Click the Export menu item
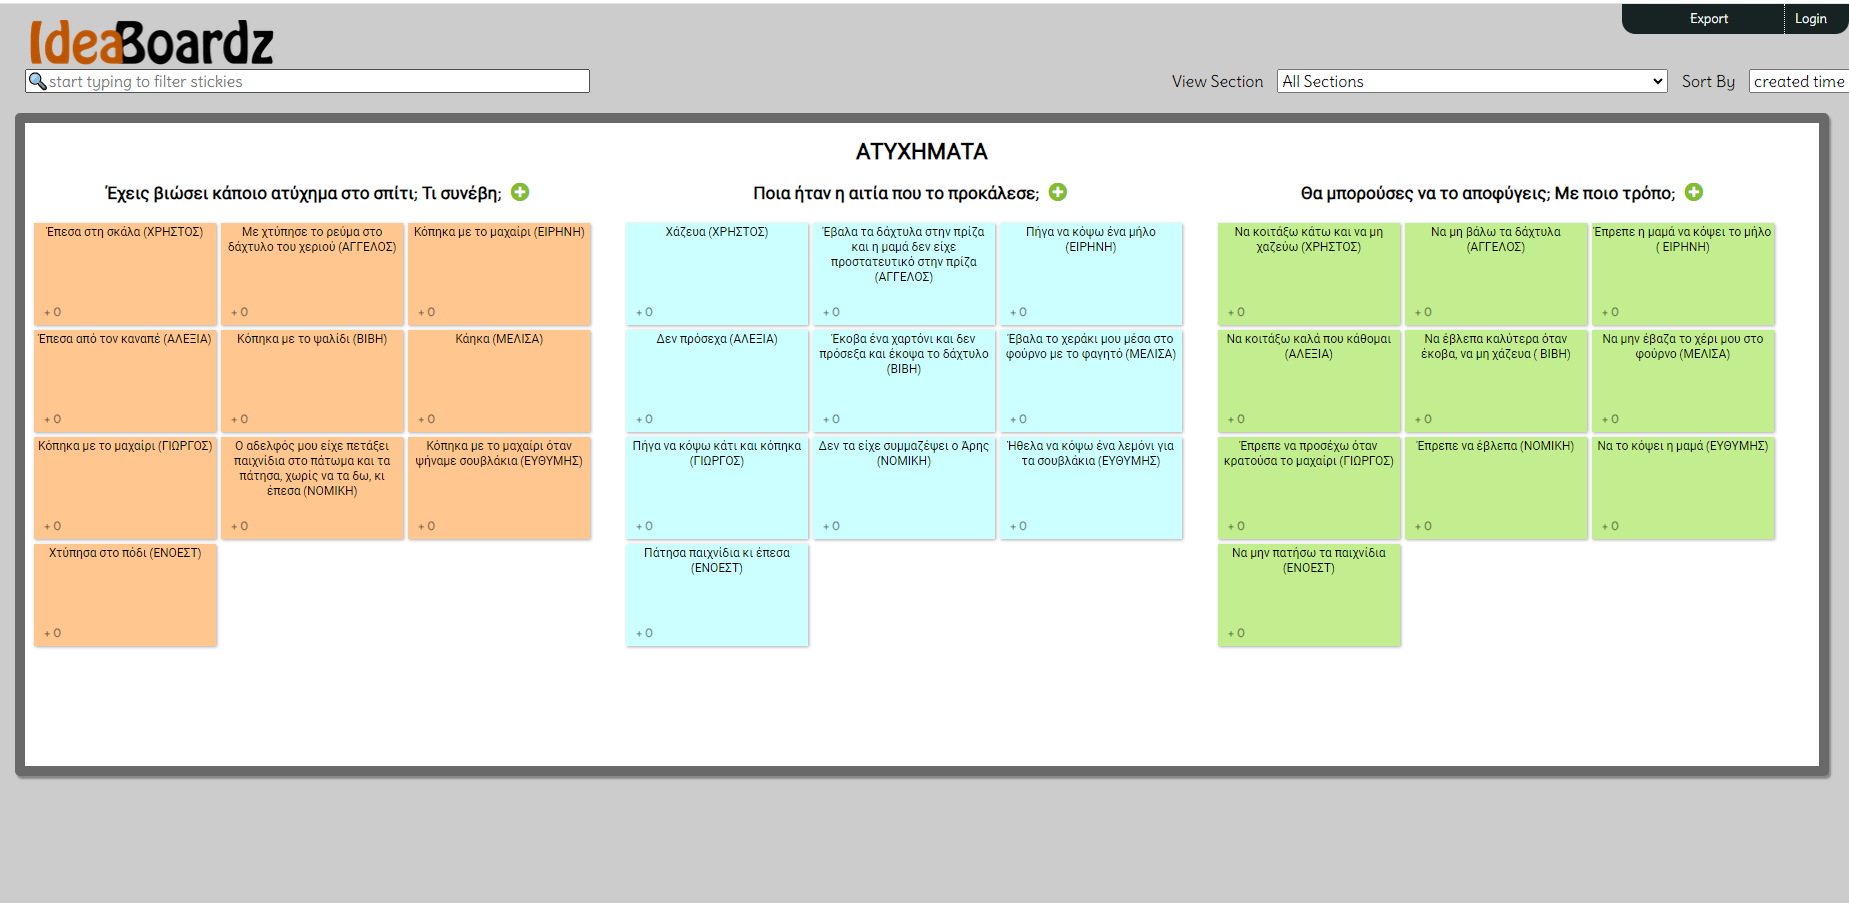The width and height of the screenshot is (1849, 903). coord(1708,18)
